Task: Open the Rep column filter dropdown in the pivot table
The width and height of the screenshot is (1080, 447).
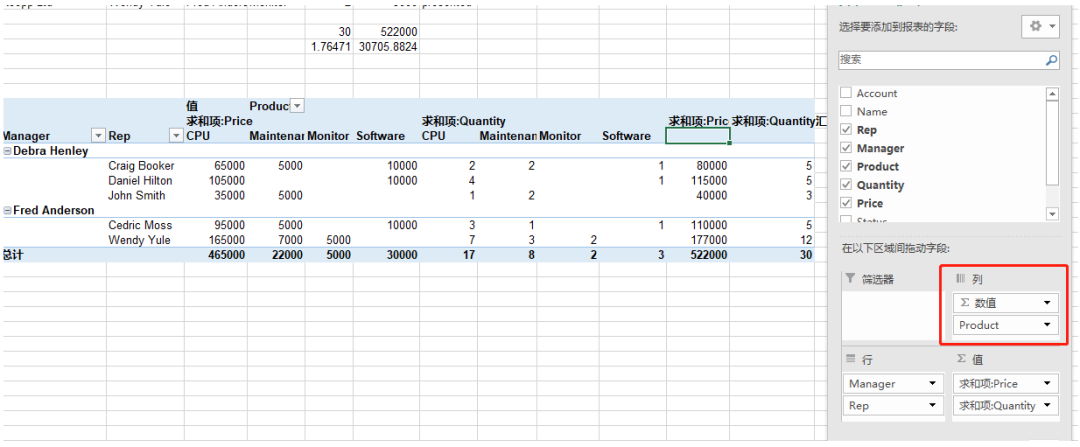Action: tap(176, 136)
